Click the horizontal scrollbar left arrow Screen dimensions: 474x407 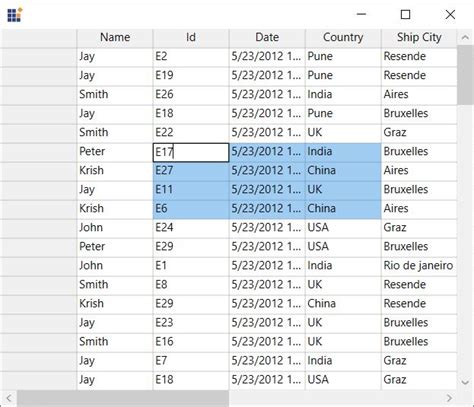pos(9,398)
